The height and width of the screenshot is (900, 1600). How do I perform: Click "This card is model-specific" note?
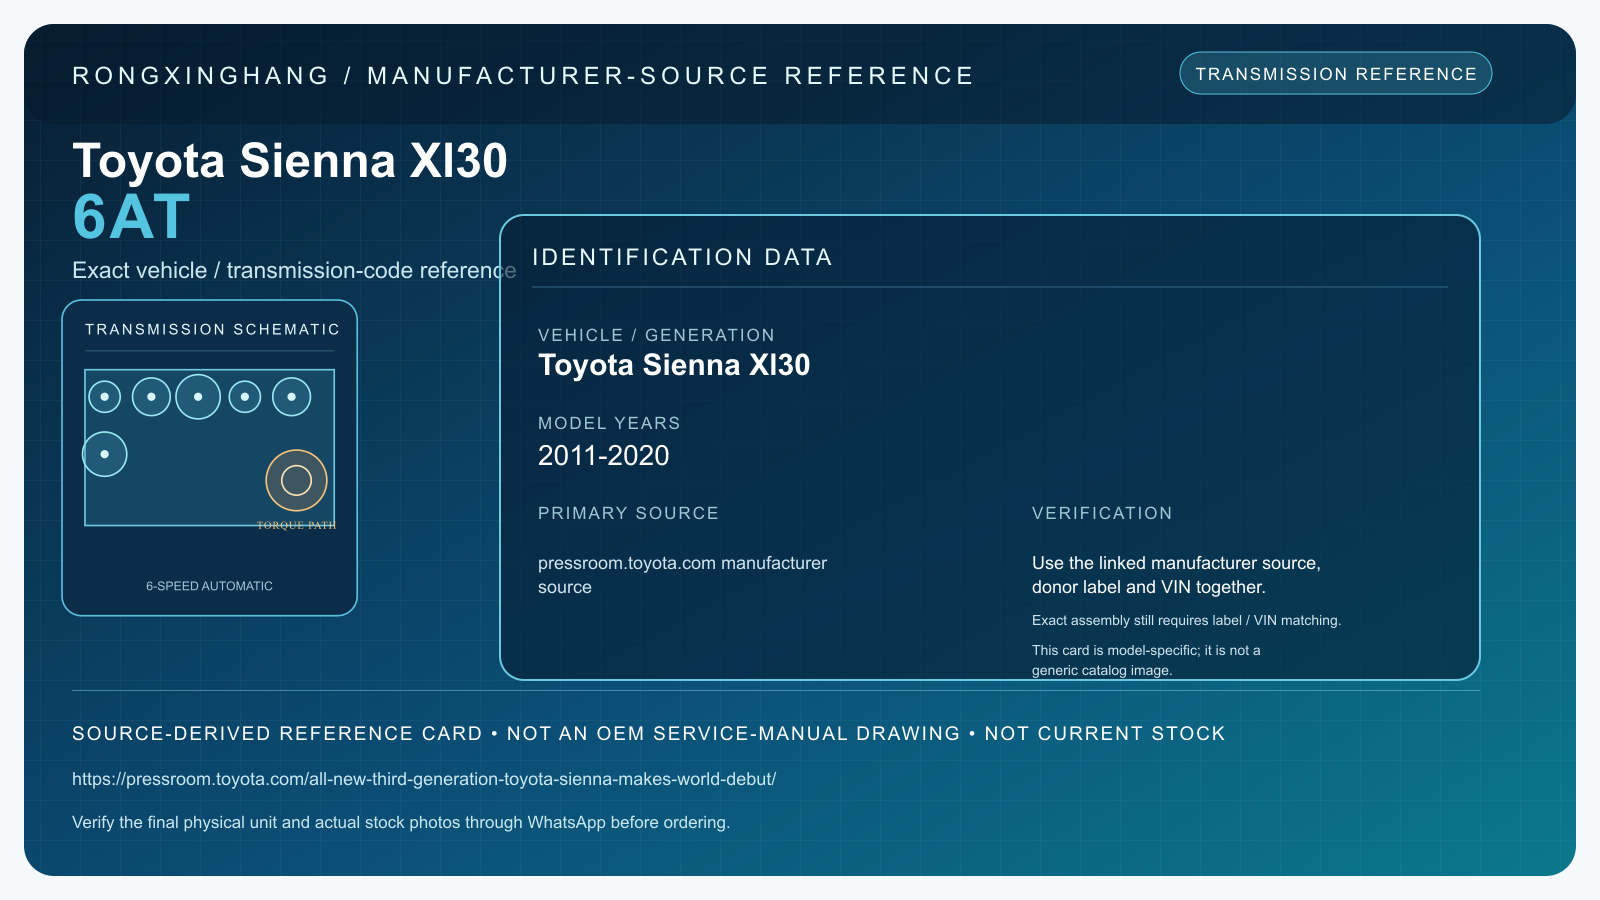point(1146,660)
